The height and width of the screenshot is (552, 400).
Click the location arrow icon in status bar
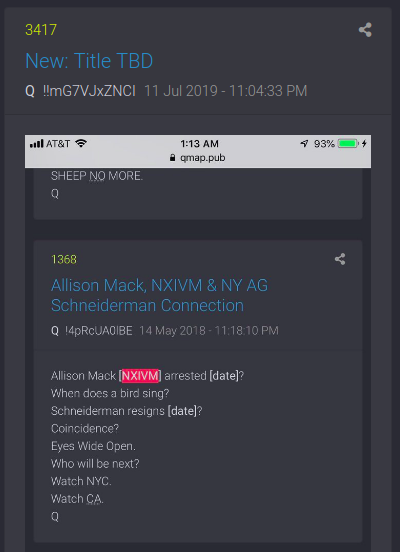pos(304,144)
